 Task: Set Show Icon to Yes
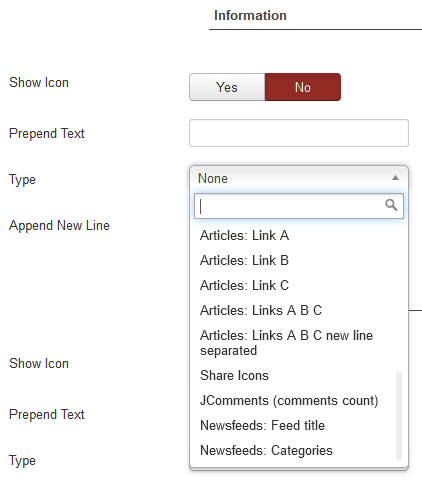(227, 87)
